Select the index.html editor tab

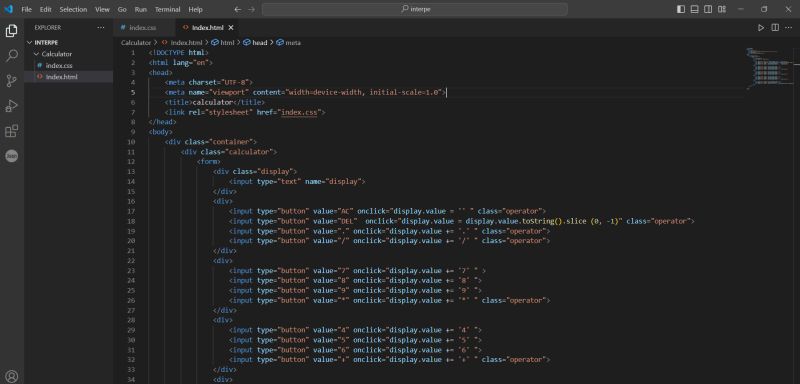tap(208, 28)
